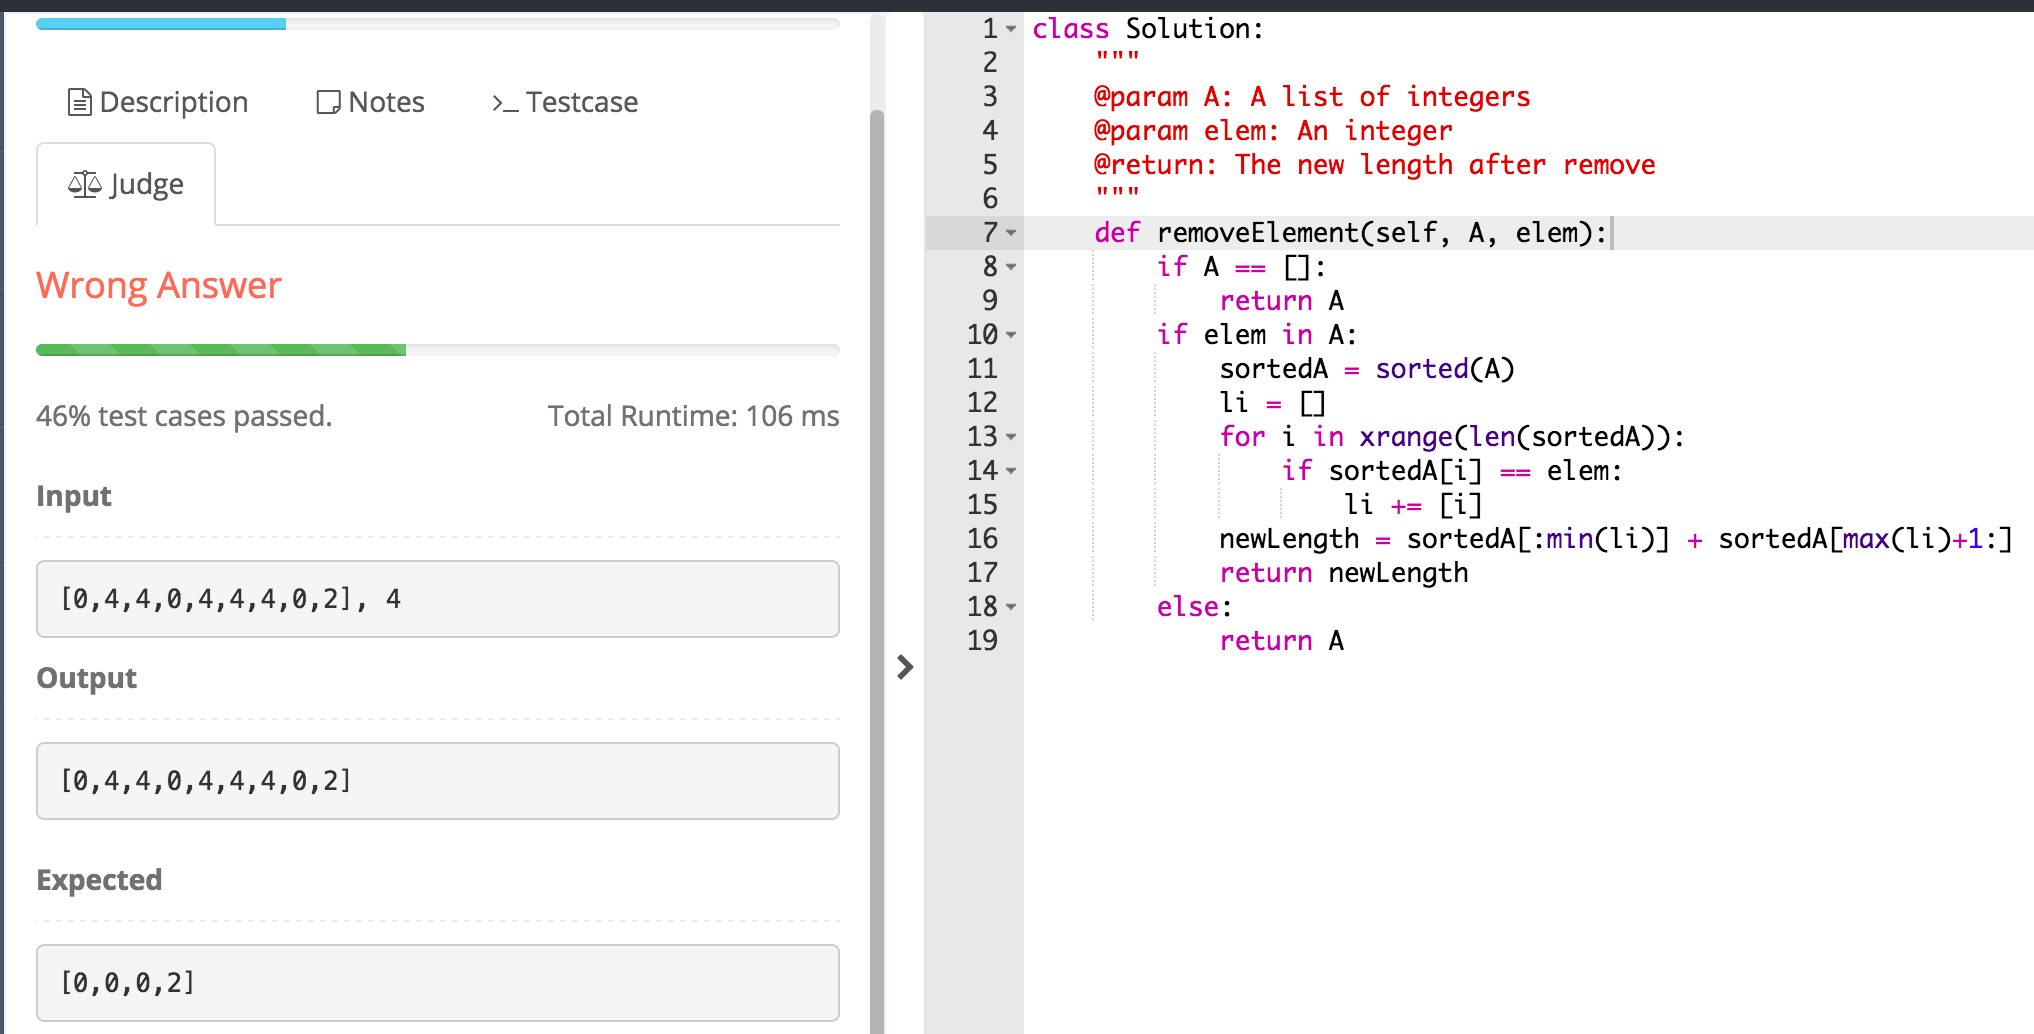Viewport: 2034px width, 1034px height.
Task: Click the '@param elem: An integer' comment
Action: [1273, 131]
